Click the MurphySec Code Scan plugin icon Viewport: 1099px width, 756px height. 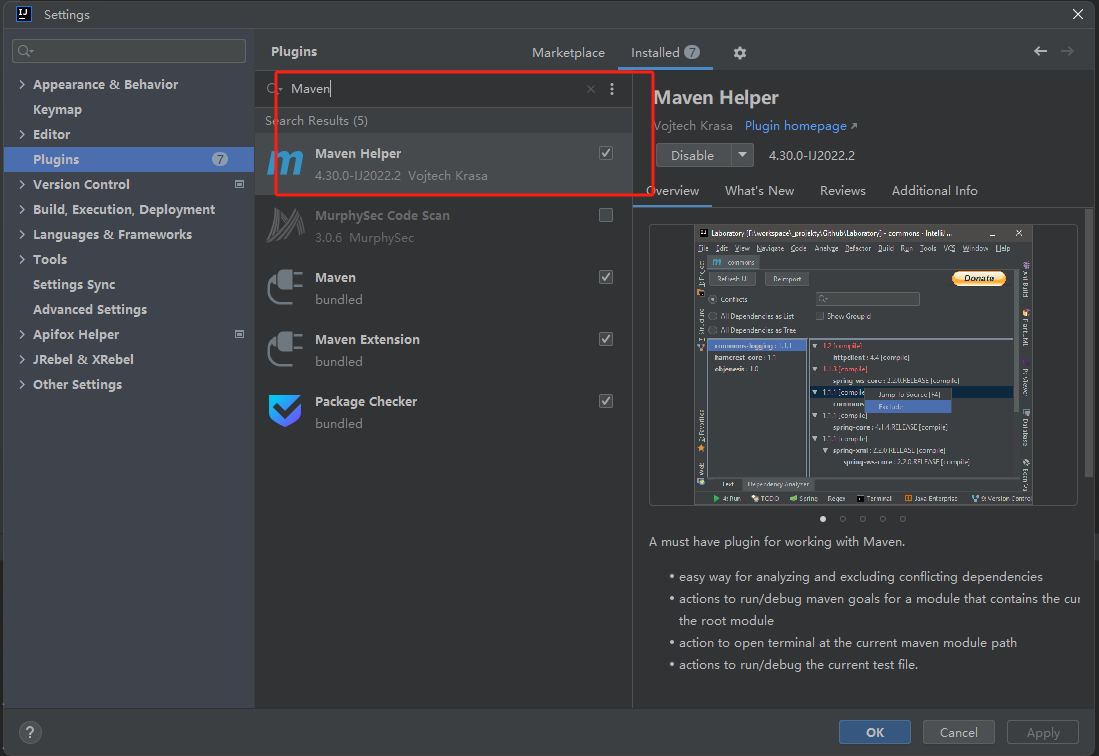pyautogui.click(x=285, y=226)
